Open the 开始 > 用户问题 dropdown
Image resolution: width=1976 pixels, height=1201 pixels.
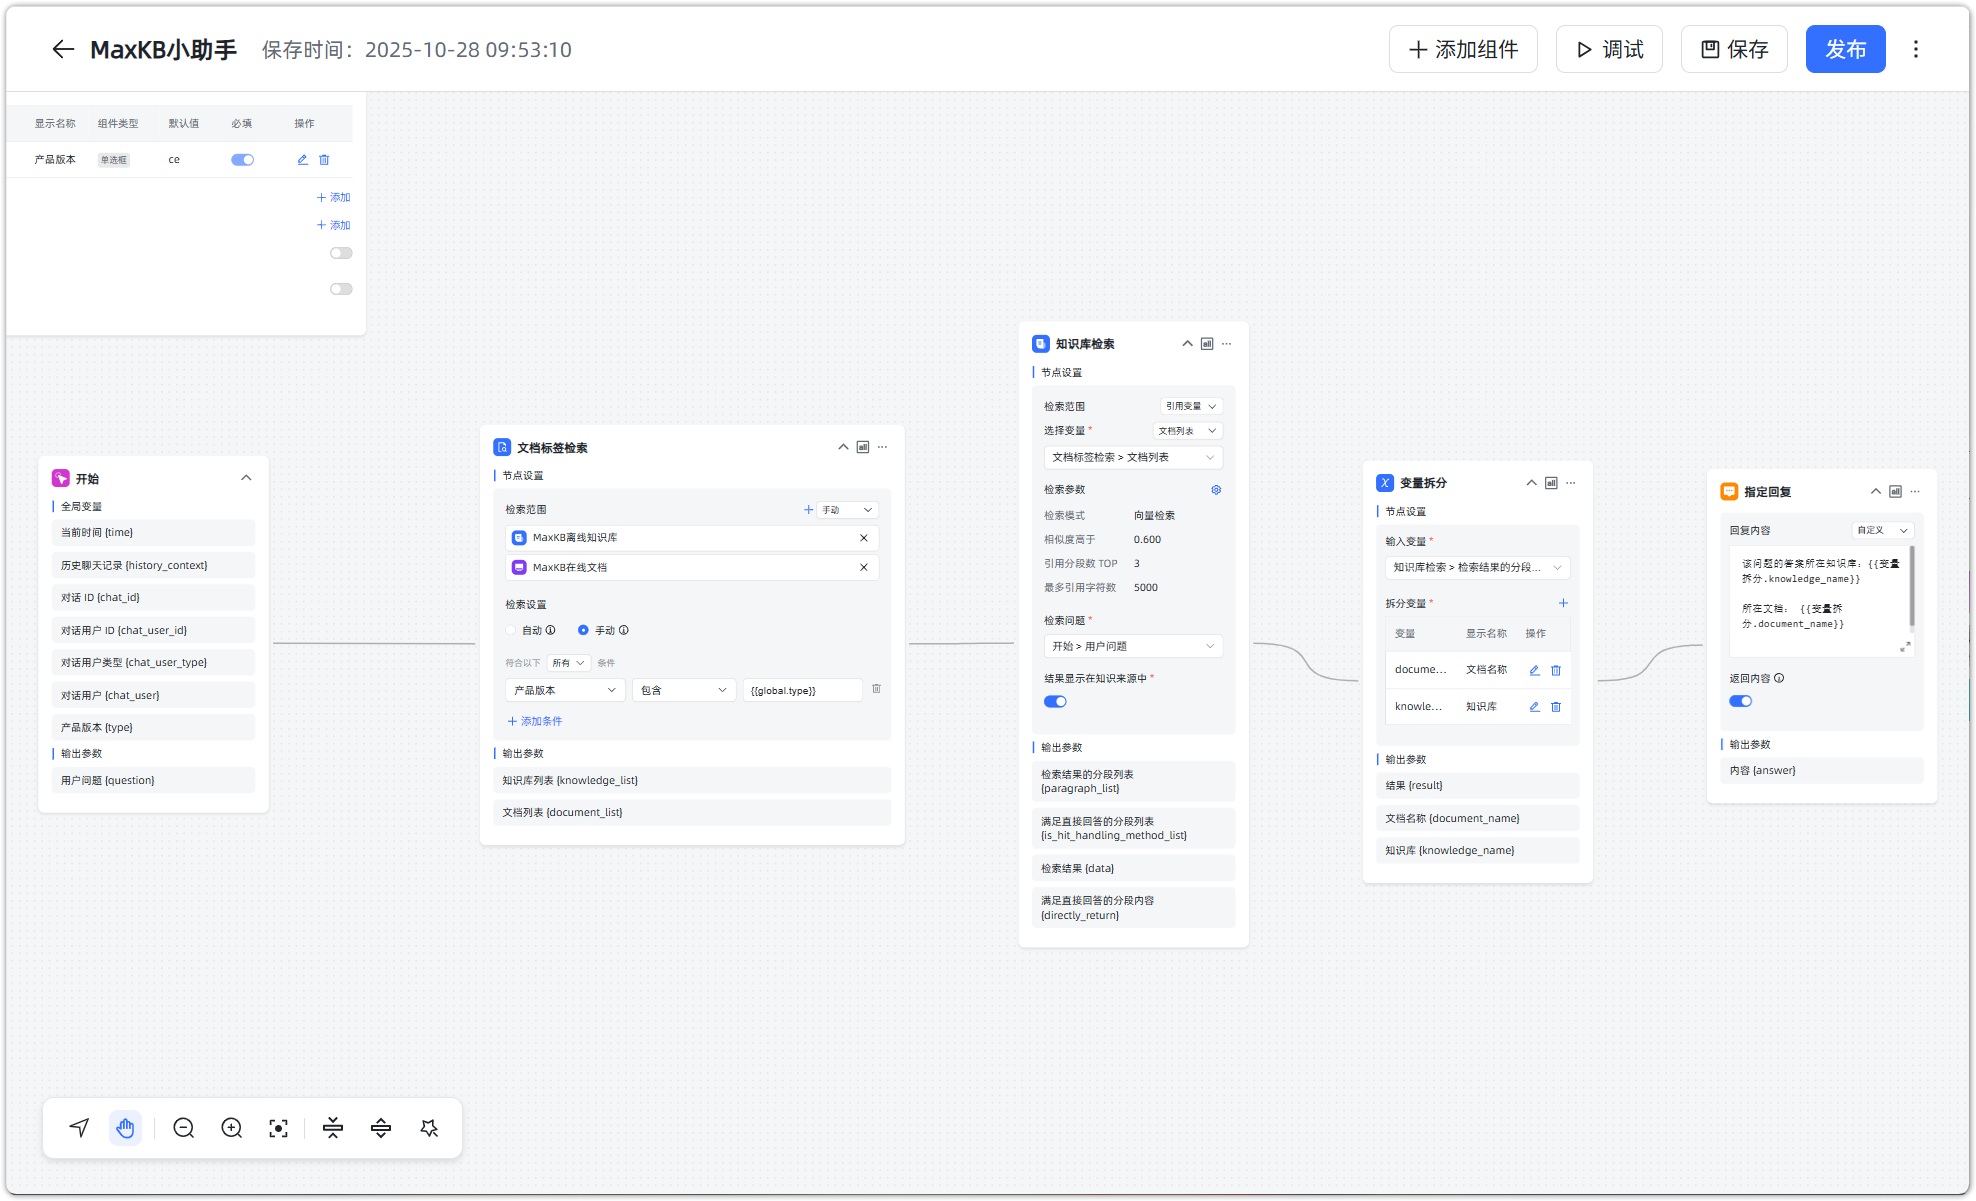(x=1132, y=646)
